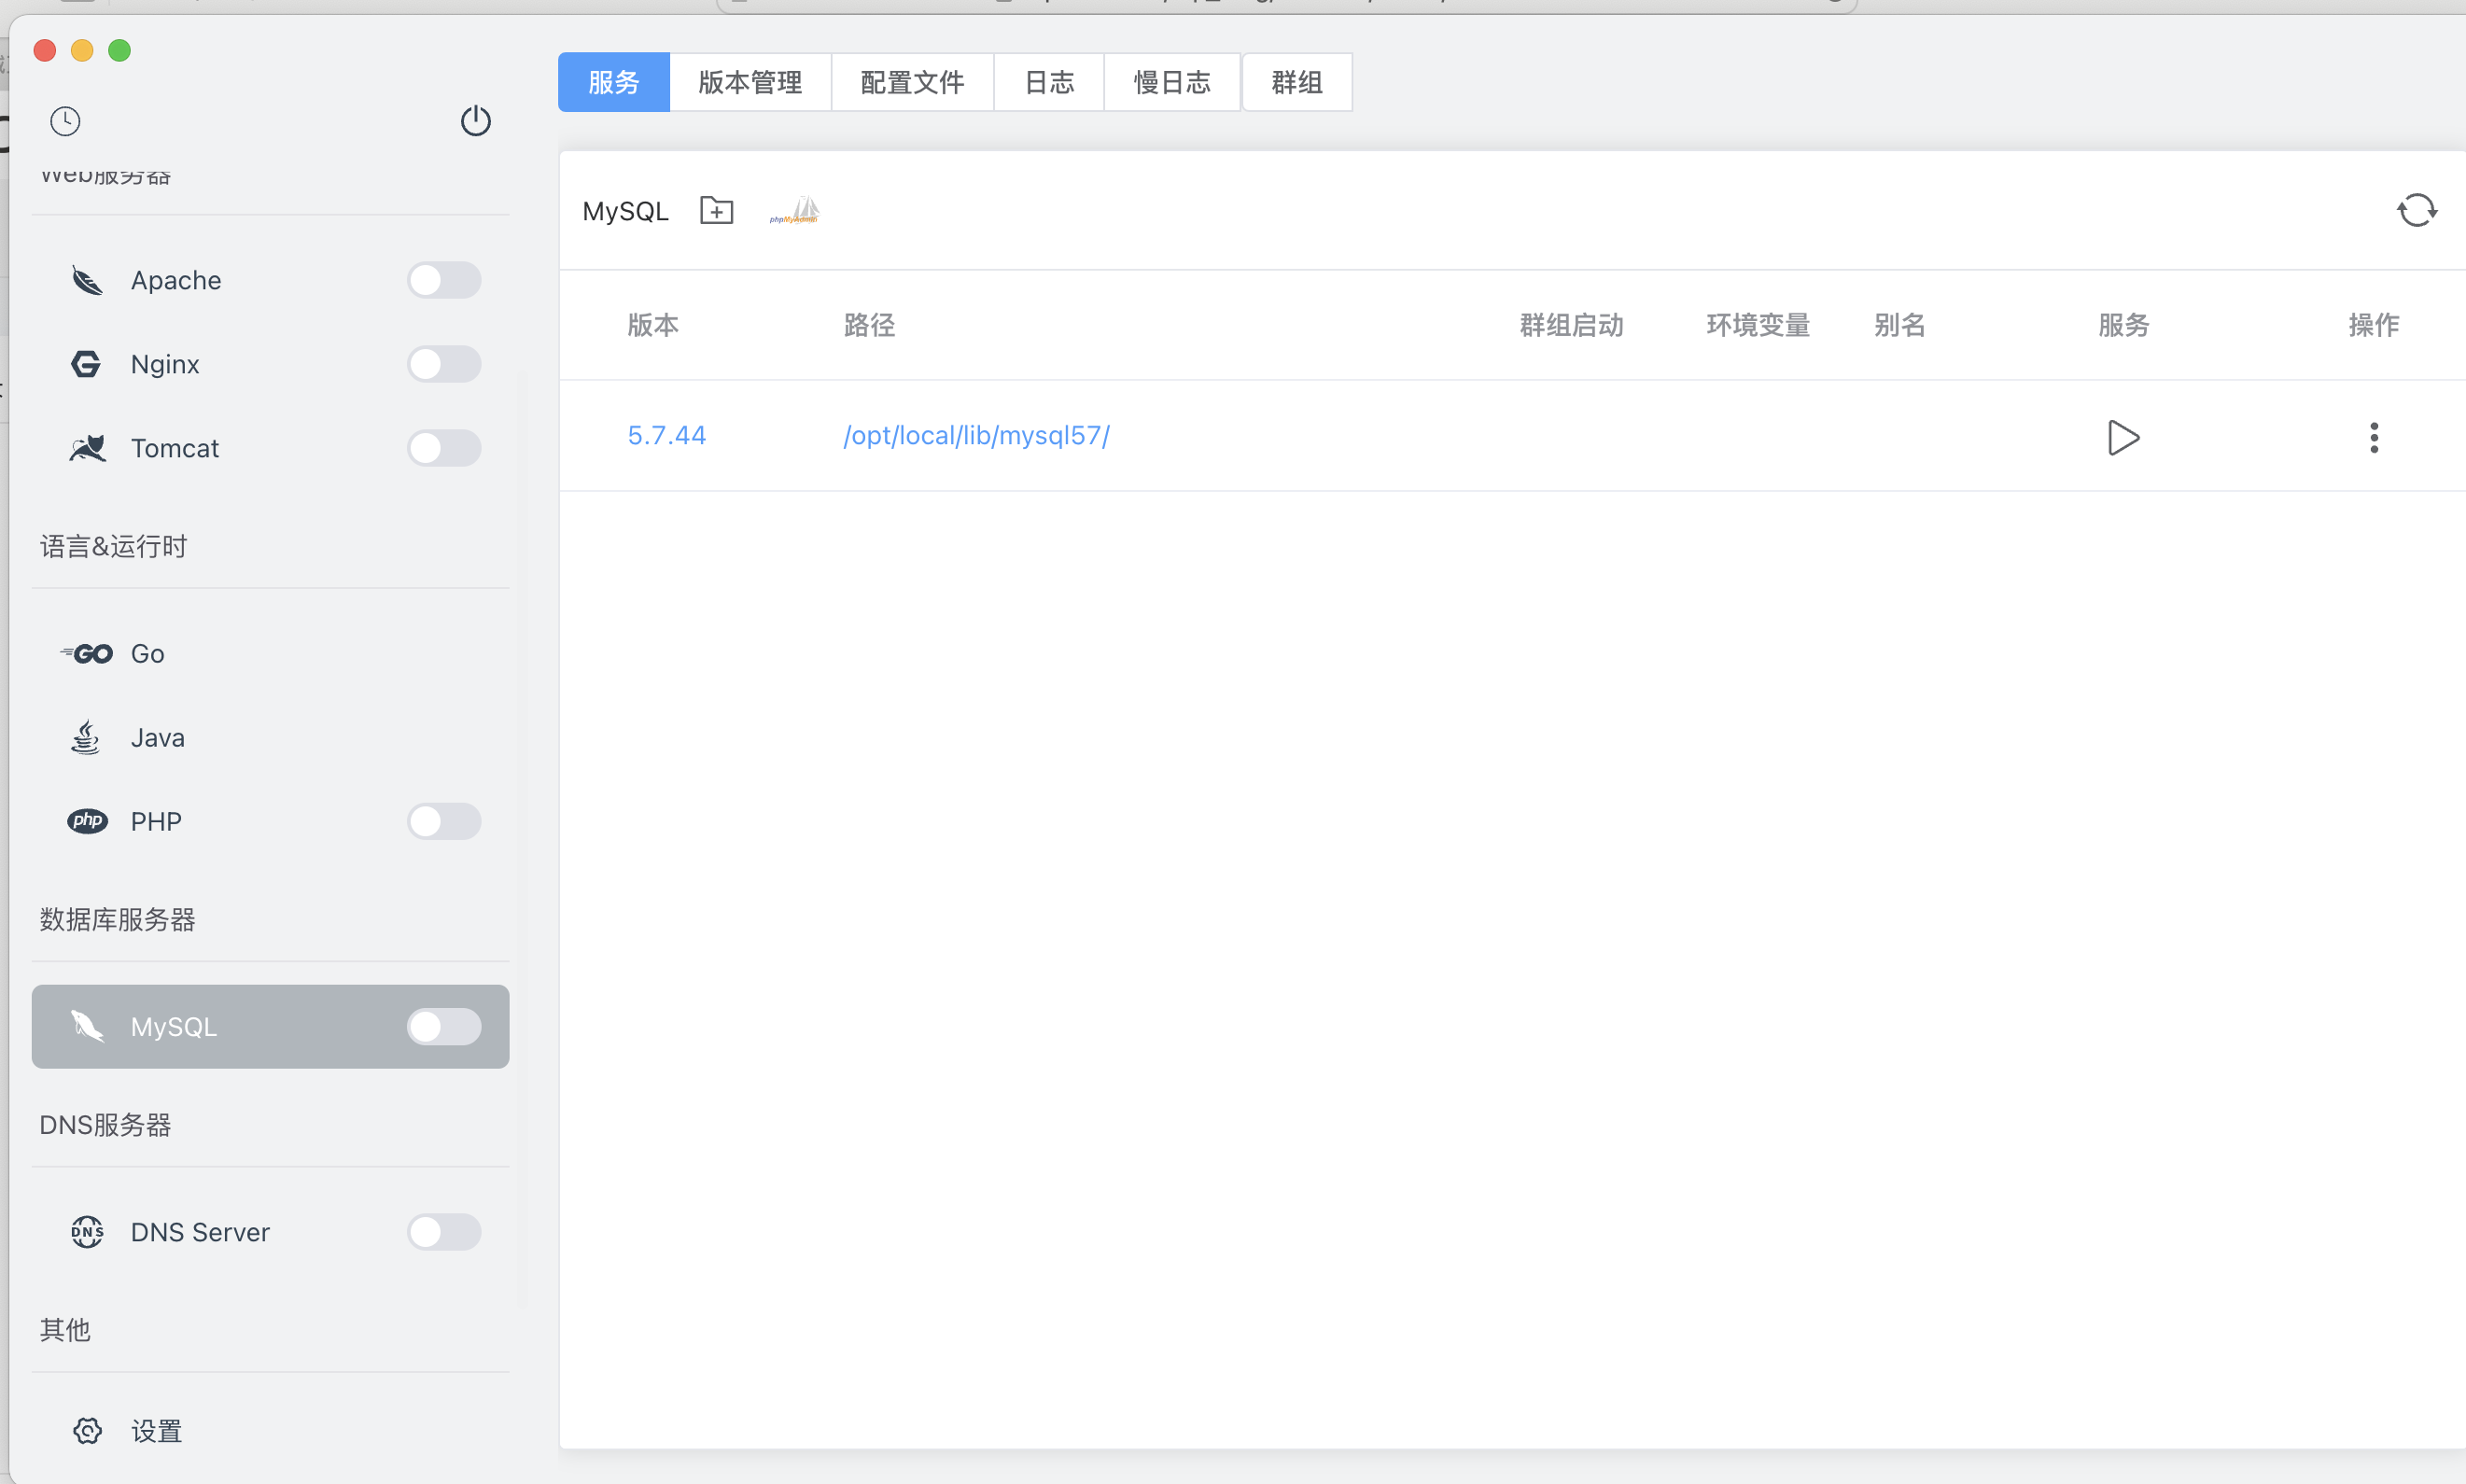Open the path /opt/local/lib/mysql57/ link
Image resolution: width=2466 pixels, height=1484 pixels.
click(976, 436)
